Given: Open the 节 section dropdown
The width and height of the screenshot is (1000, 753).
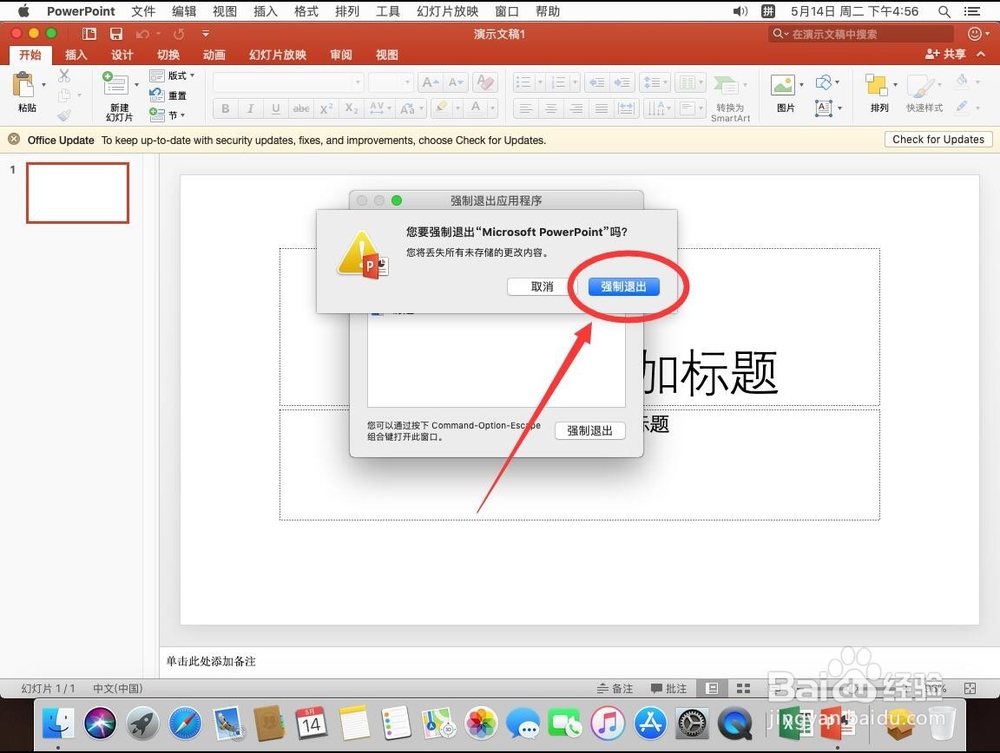Looking at the screenshot, I should click(x=167, y=115).
